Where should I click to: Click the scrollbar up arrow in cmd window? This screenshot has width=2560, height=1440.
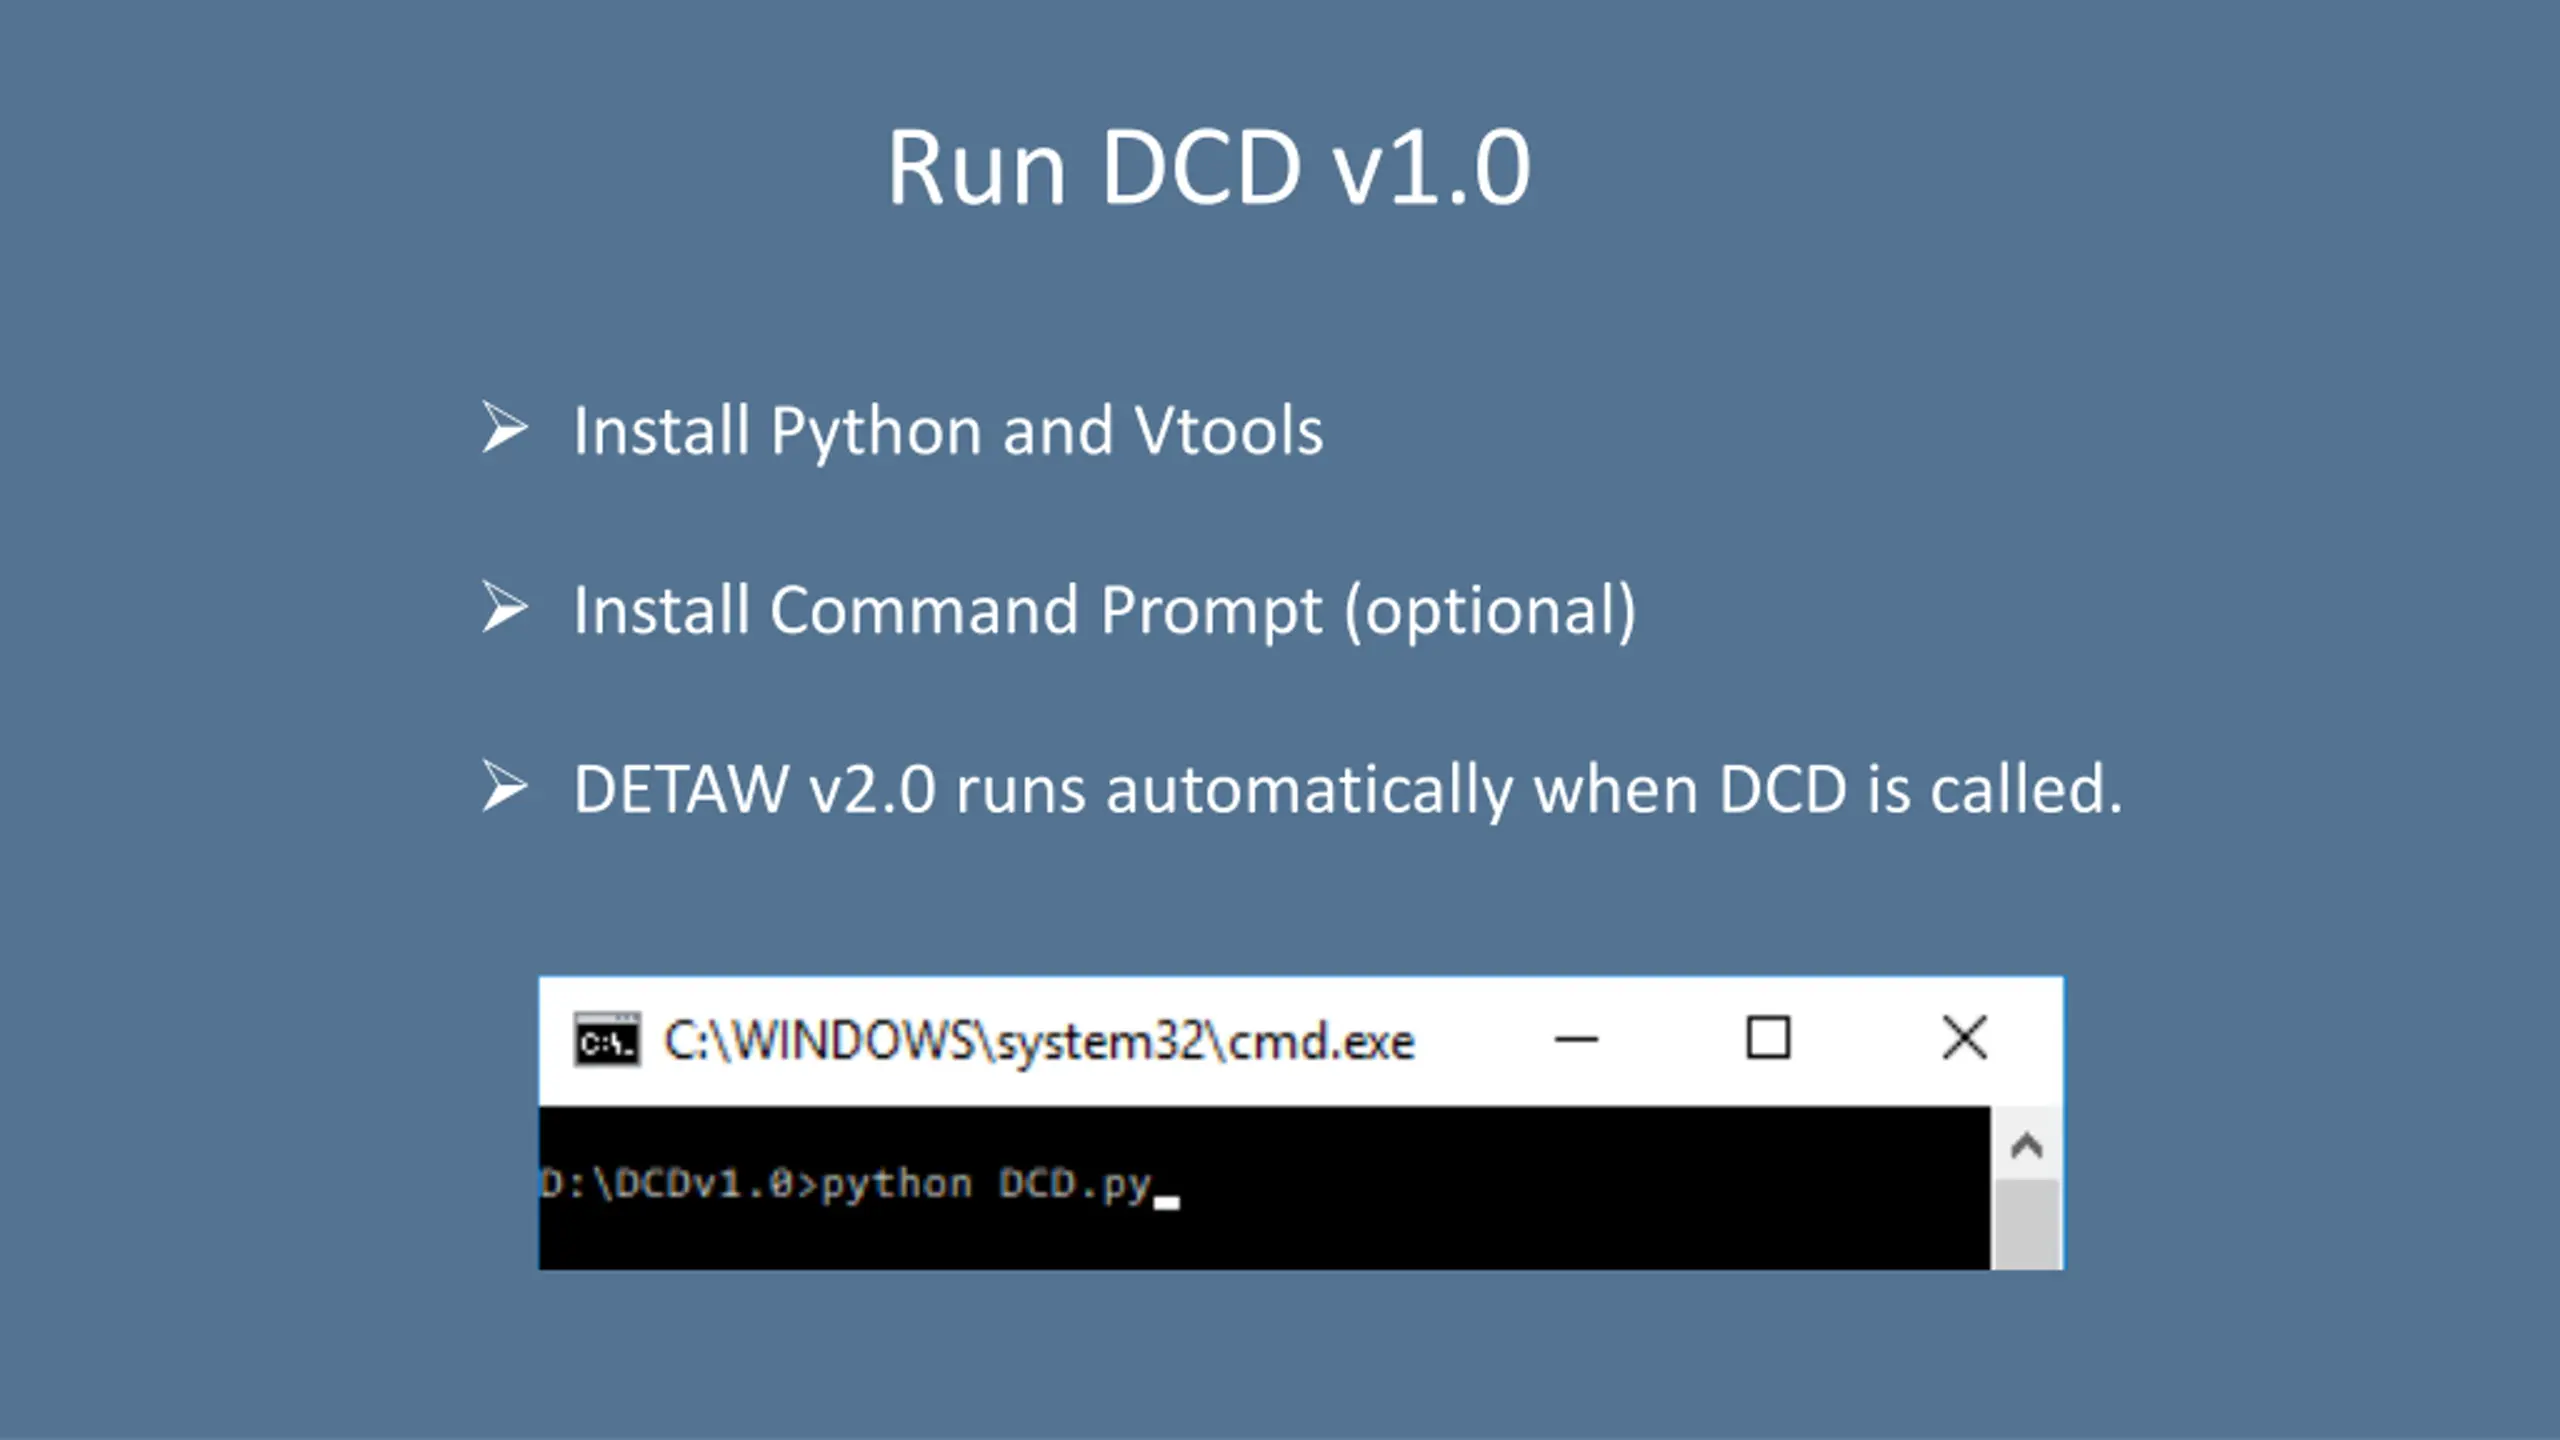click(2026, 1145)
